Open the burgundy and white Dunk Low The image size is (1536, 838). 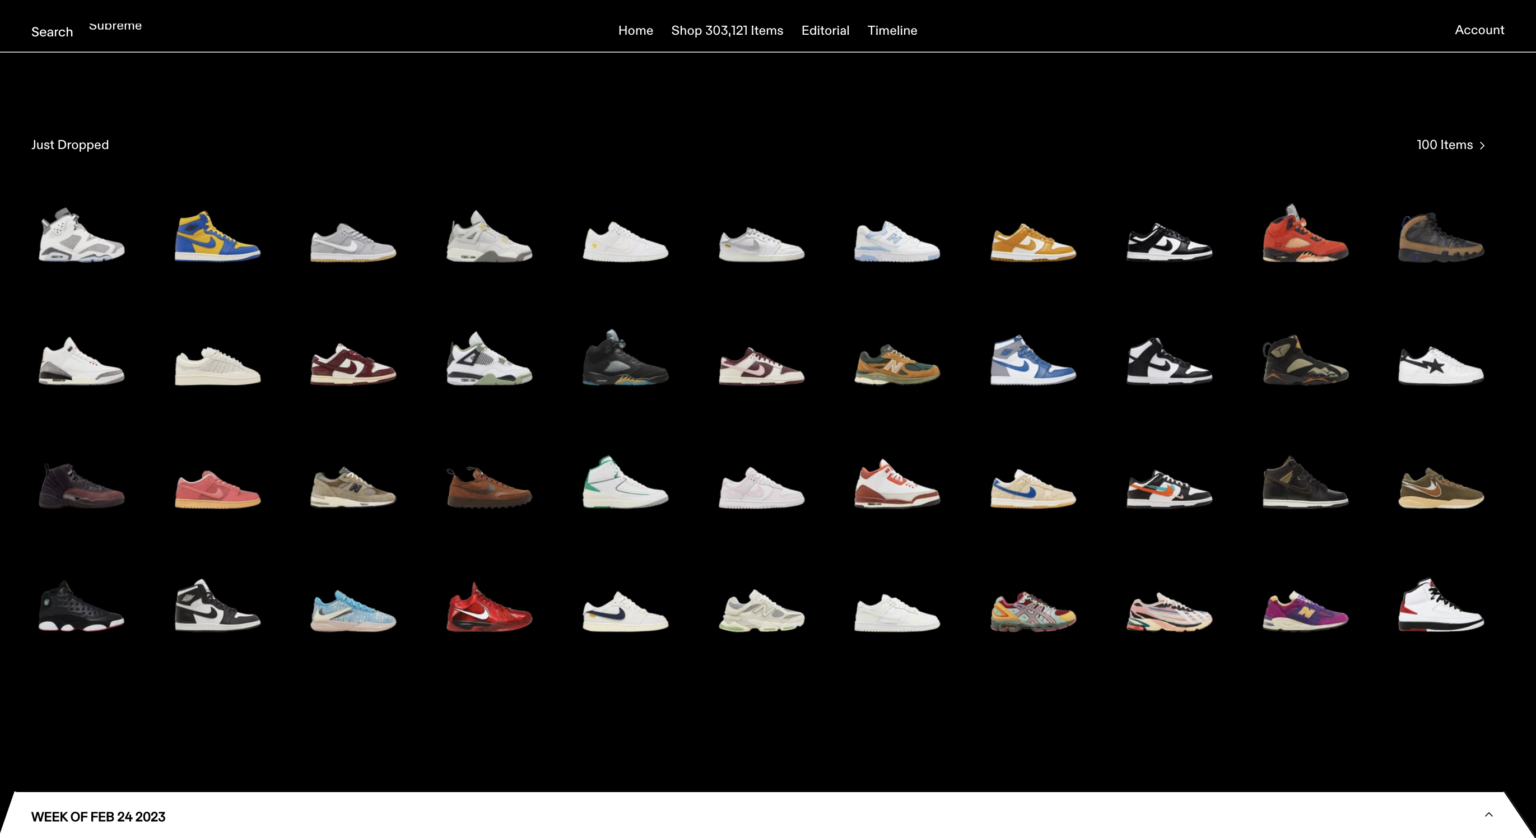tap(353, 365)
